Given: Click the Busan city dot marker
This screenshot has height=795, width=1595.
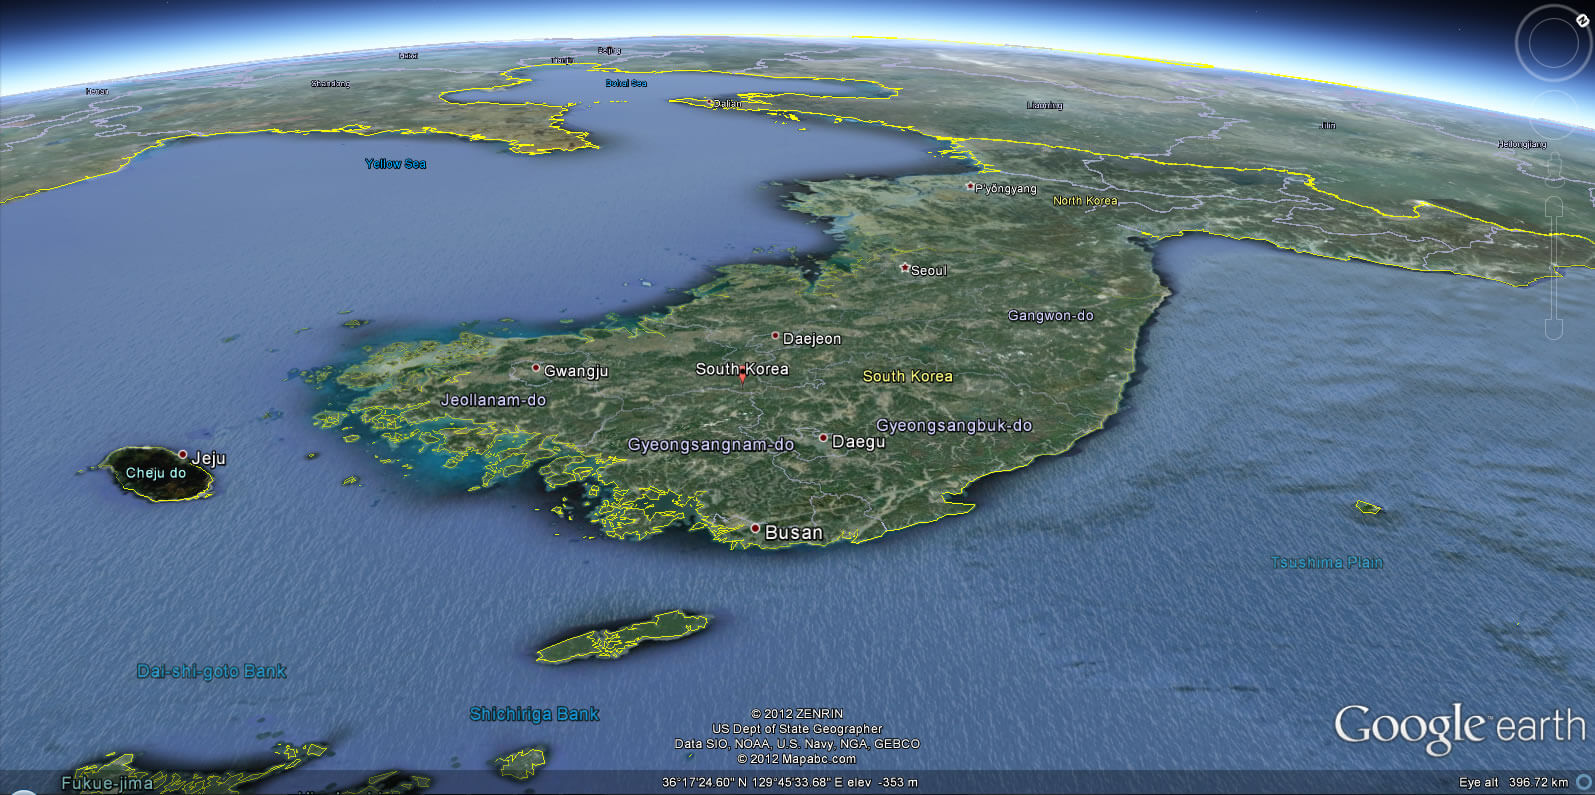Looking at the screenshot, I should (756, 528).
